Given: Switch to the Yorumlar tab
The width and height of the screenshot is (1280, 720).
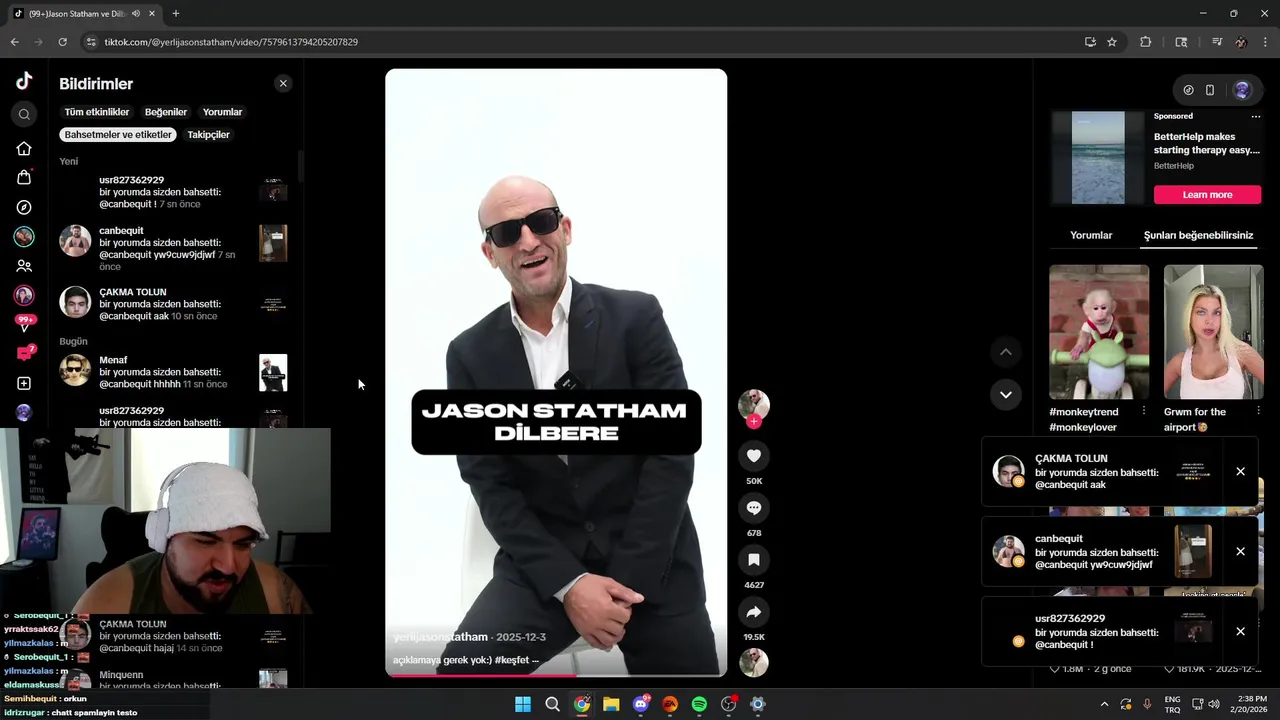Looking at the screenshot, I should tap(1091, 235).
